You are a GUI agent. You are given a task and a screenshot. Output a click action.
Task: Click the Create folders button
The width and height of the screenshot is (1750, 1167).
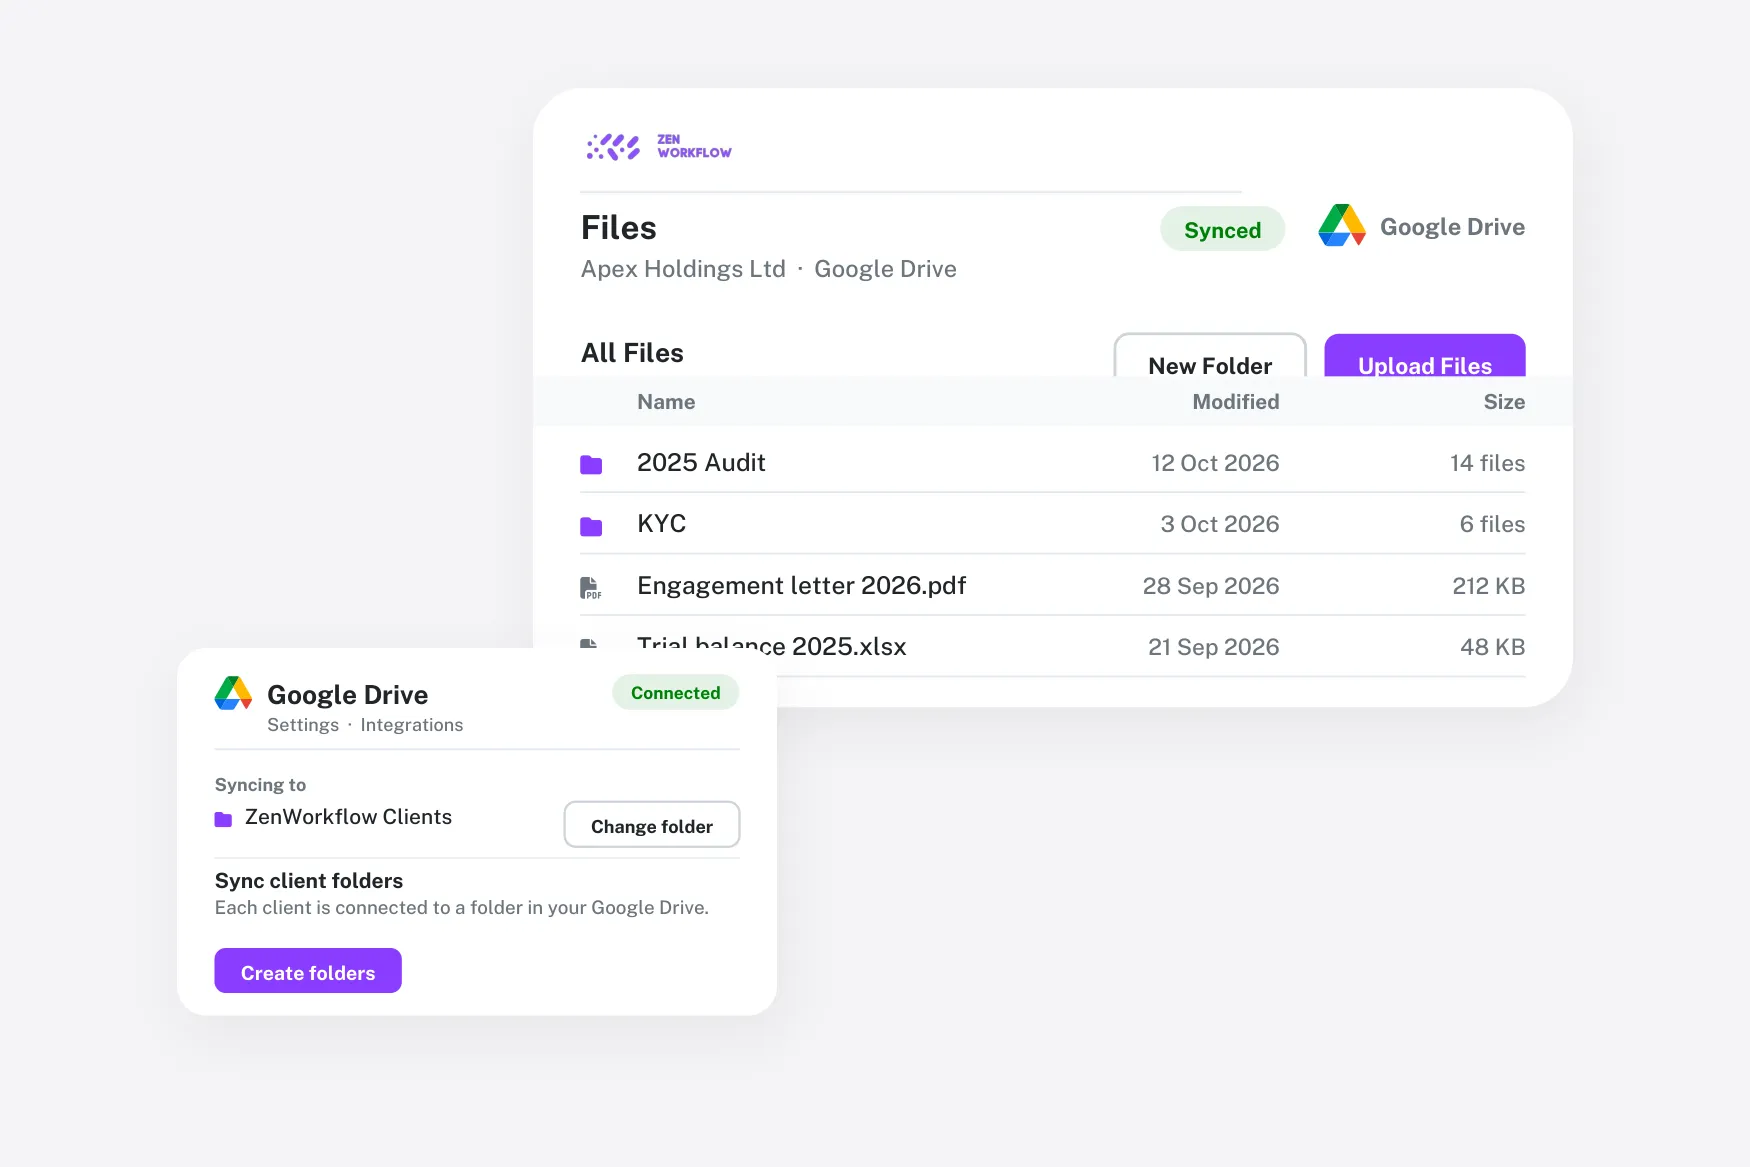(x=308, y=971)
